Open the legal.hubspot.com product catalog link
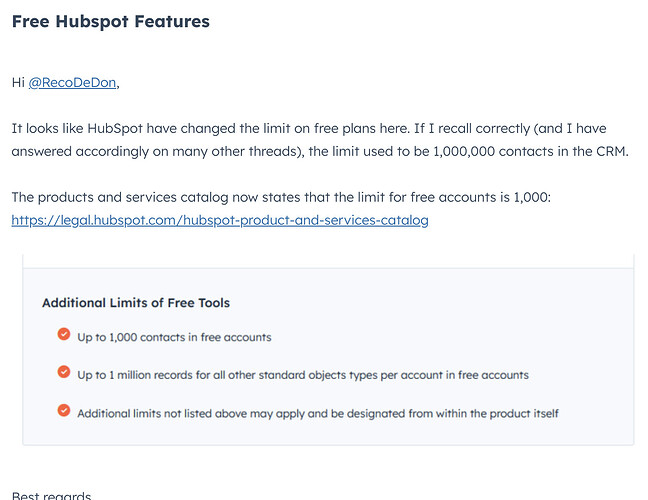 tap(220, 220)
